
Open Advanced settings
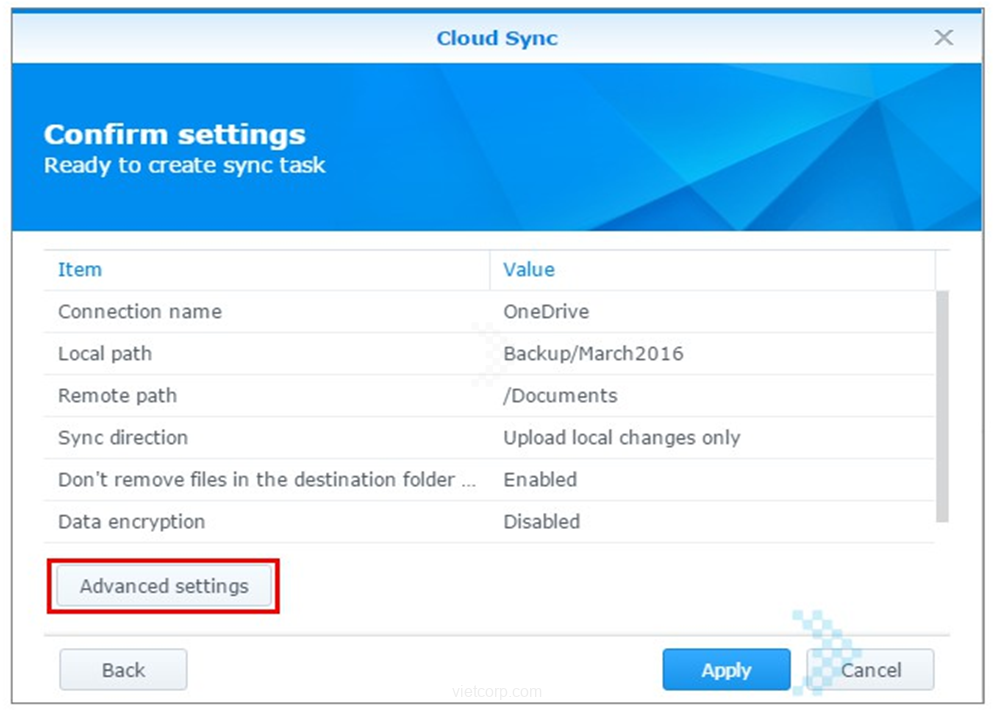click(x=164, y=587)
